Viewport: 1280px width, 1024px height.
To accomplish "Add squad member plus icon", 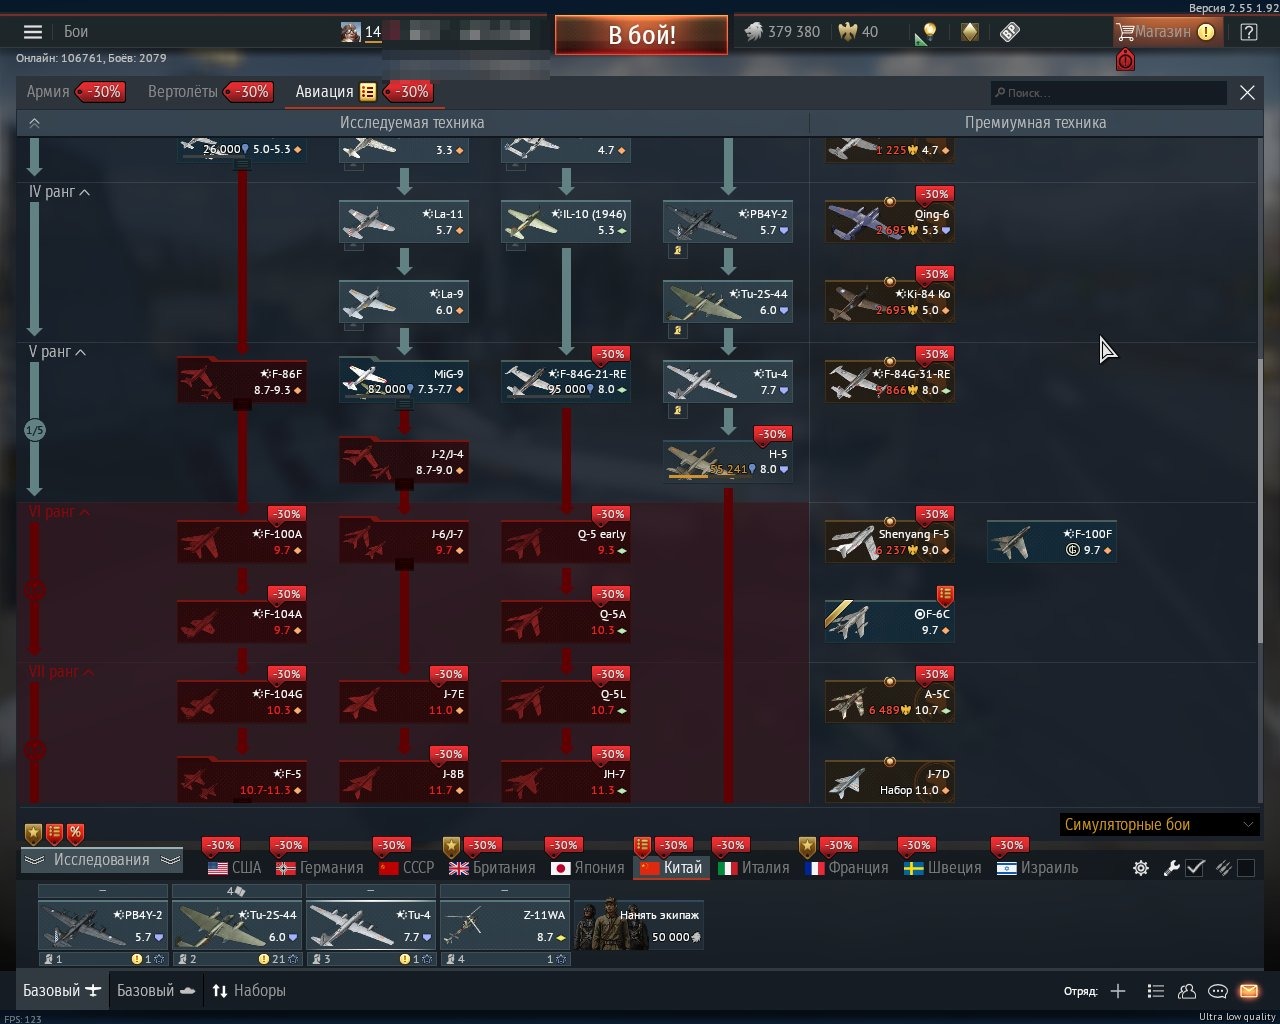I will 1118,991.
